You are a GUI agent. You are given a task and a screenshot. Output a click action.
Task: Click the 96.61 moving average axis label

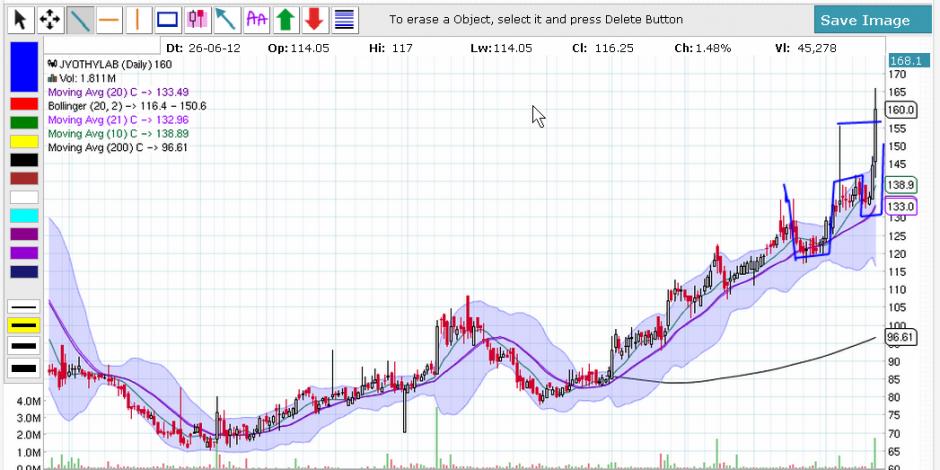pyautogui.click(x=902, y=338)
